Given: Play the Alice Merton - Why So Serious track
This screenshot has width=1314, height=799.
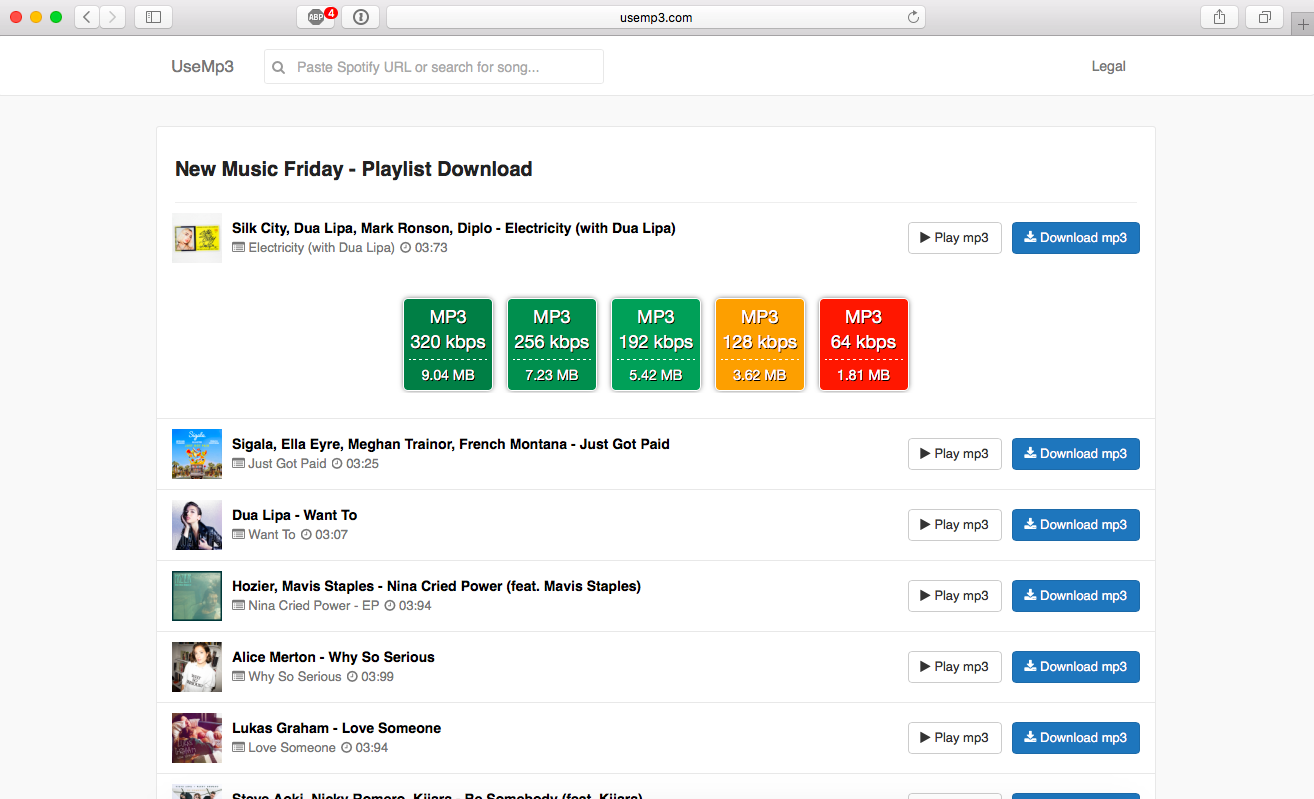Looking at the screenshot, I should click(x=954, y=666).
